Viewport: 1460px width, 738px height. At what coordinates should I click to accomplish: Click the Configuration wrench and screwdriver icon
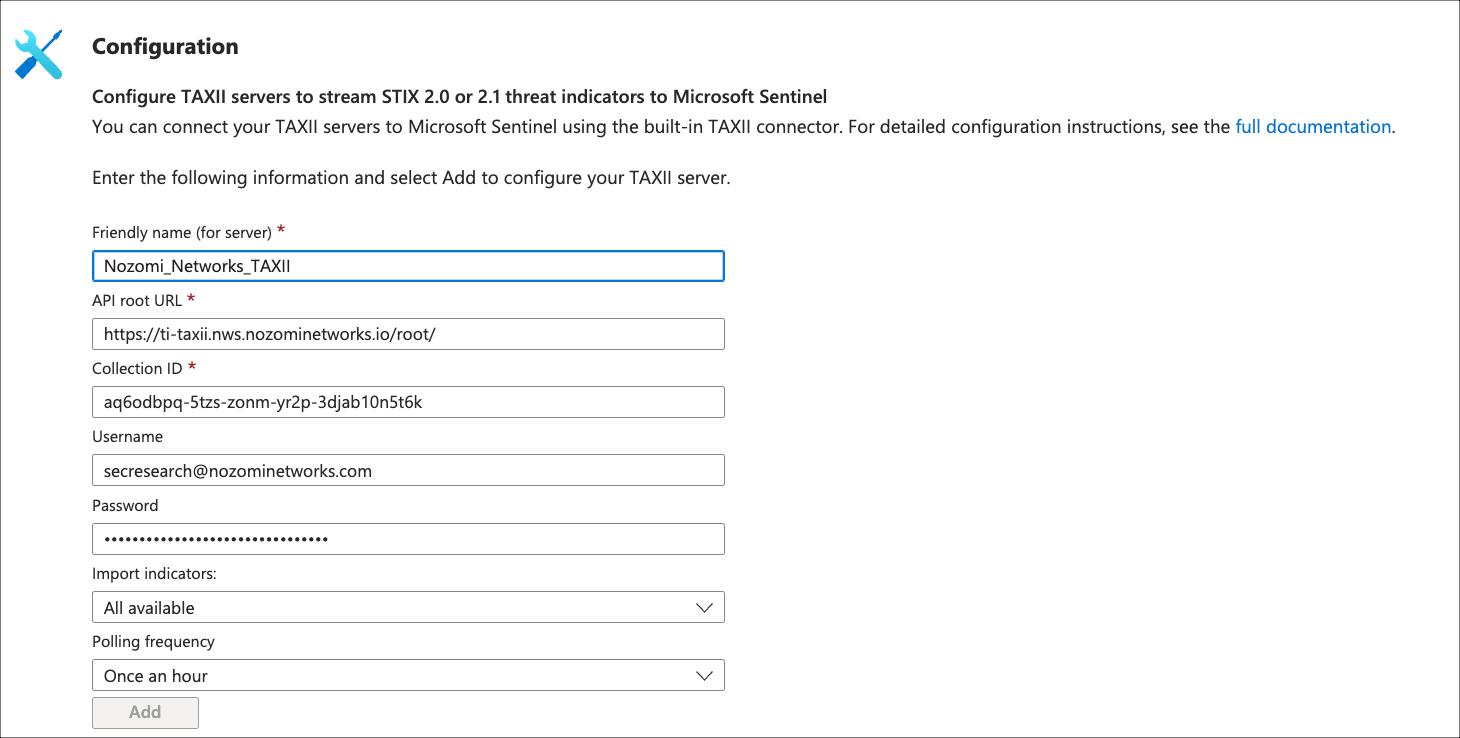pyautogui.click(x=39, y=54)
